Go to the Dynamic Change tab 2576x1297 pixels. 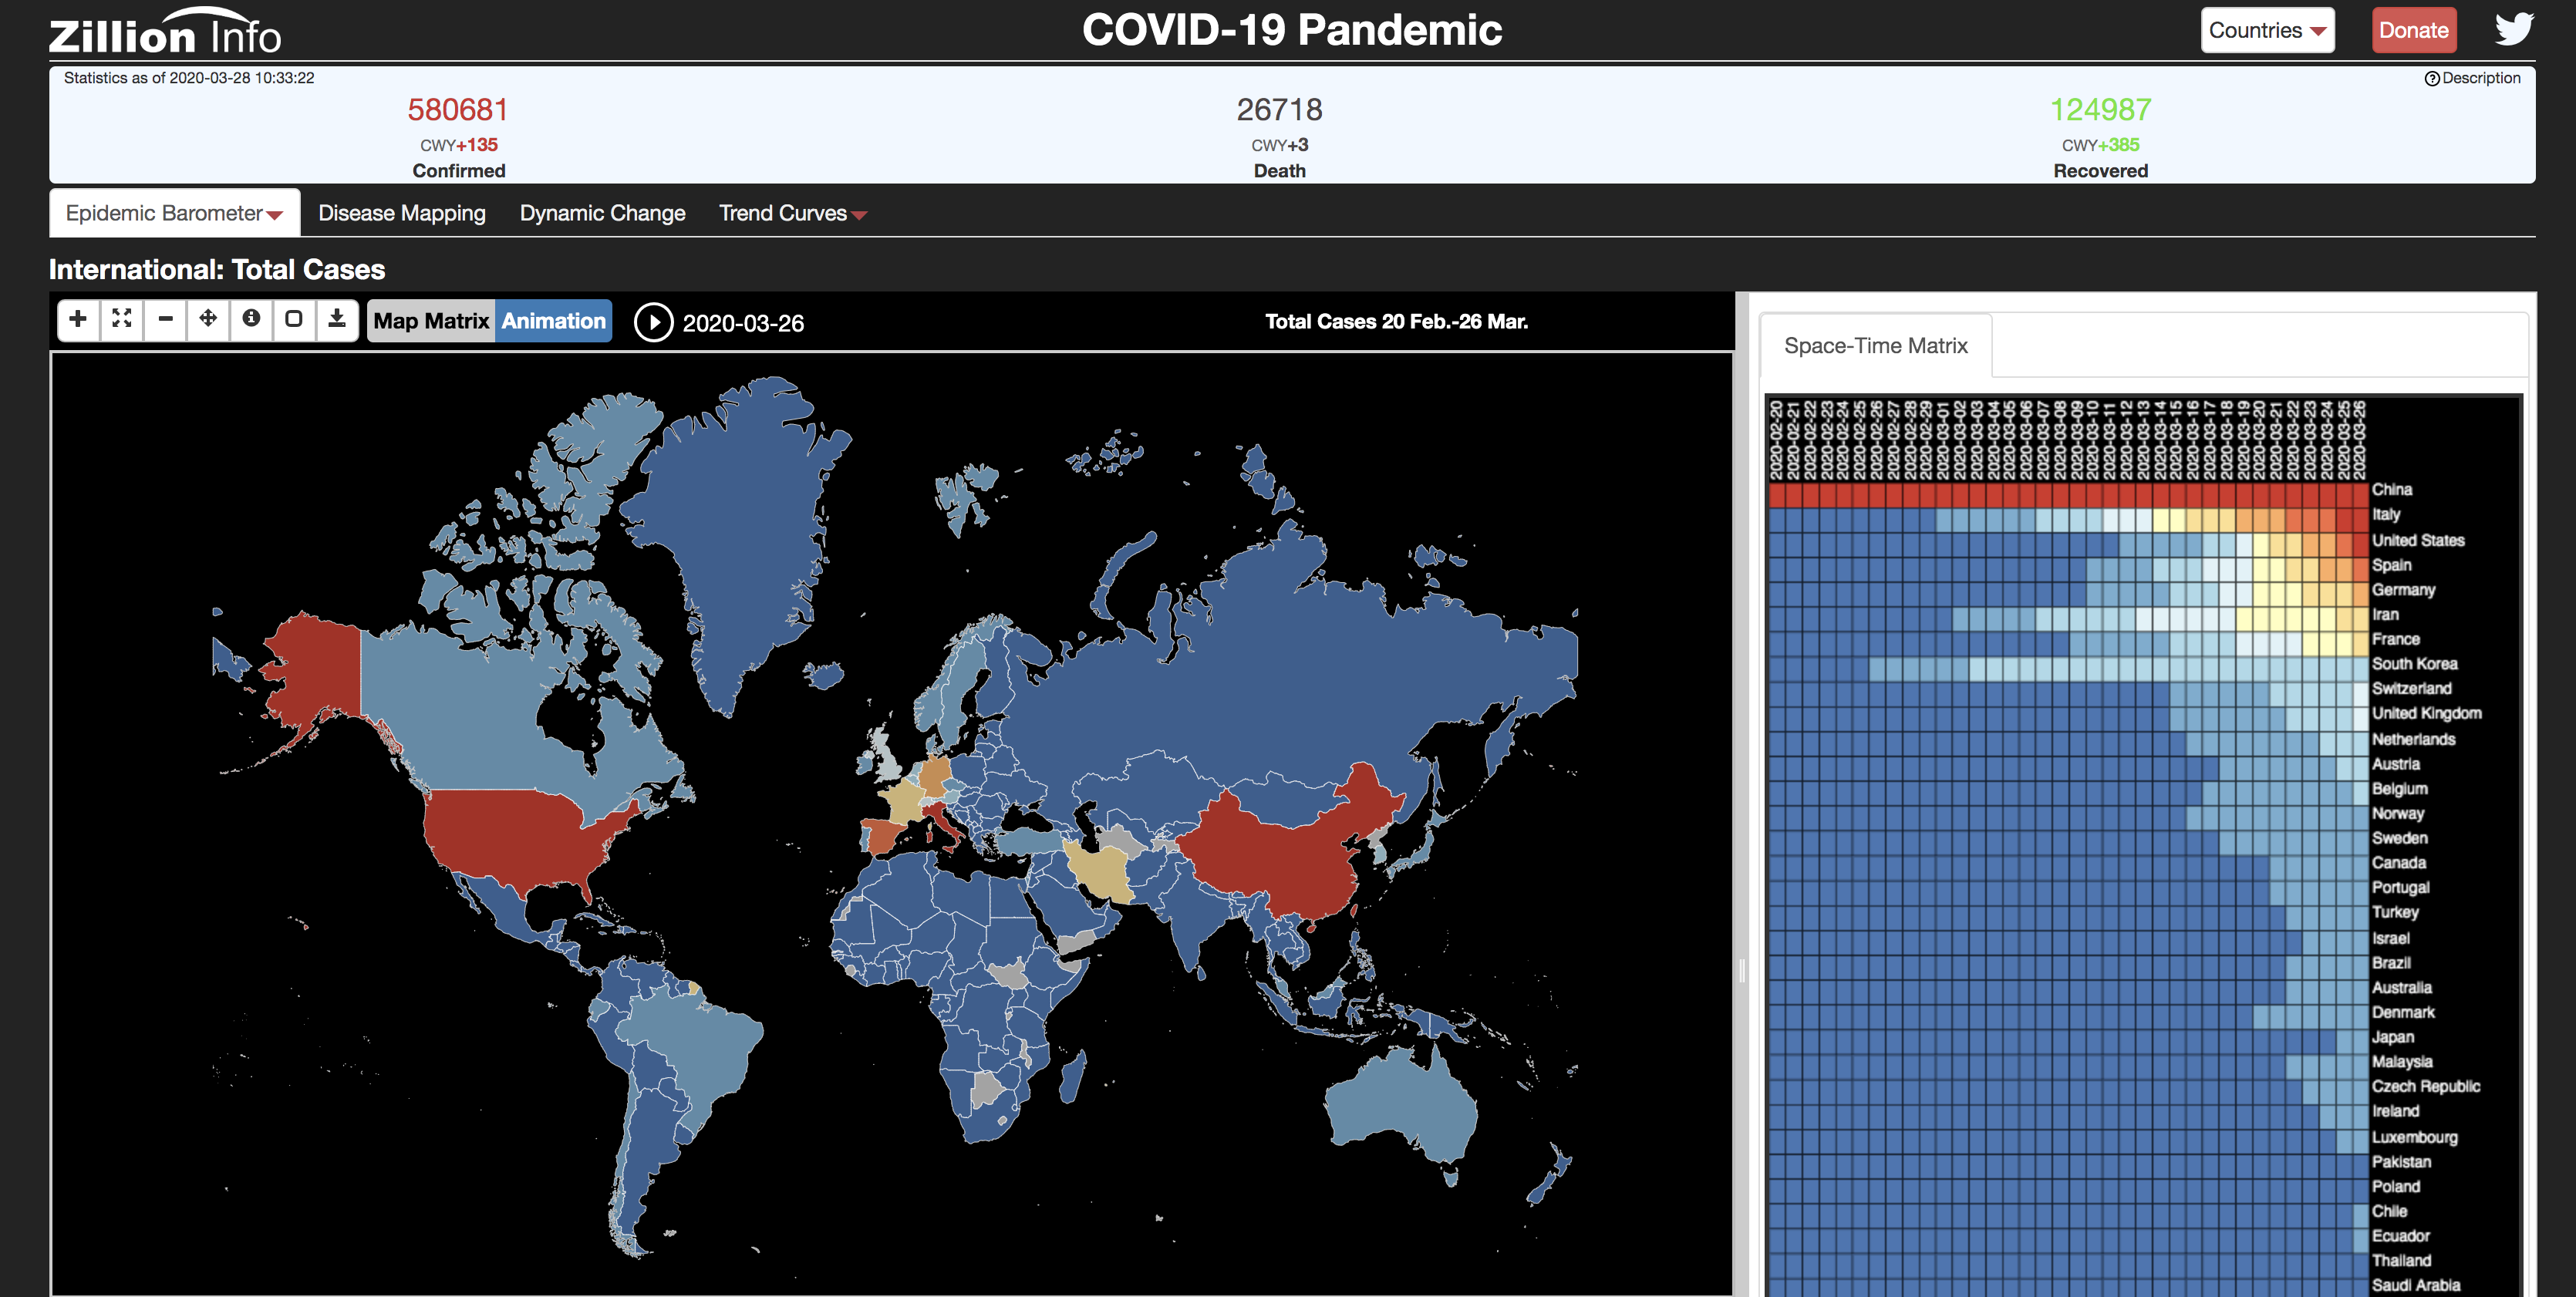click(x=602, y=213)
